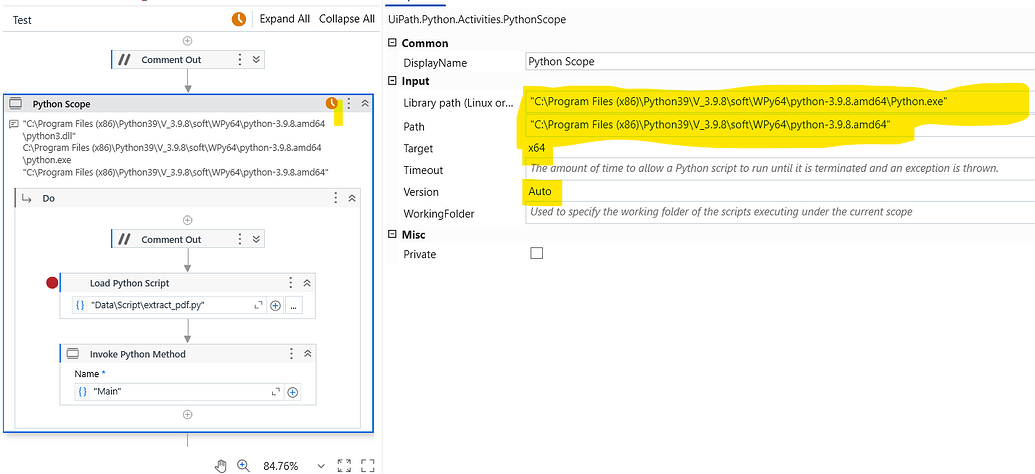Viewport: 1035px width, 474px height.
Task: Click the breakpoint red dot on Load Python Script
Action: pos(52,283)
